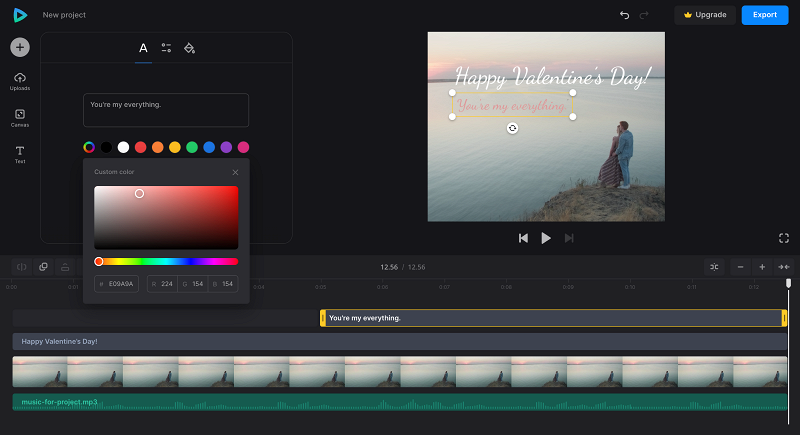Redo the last action

644,15
